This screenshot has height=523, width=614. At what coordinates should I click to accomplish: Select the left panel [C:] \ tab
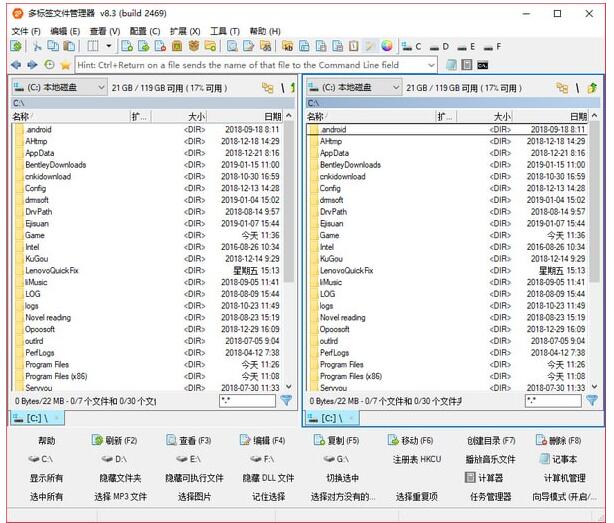pyautogui.click(x=37, y=418)
